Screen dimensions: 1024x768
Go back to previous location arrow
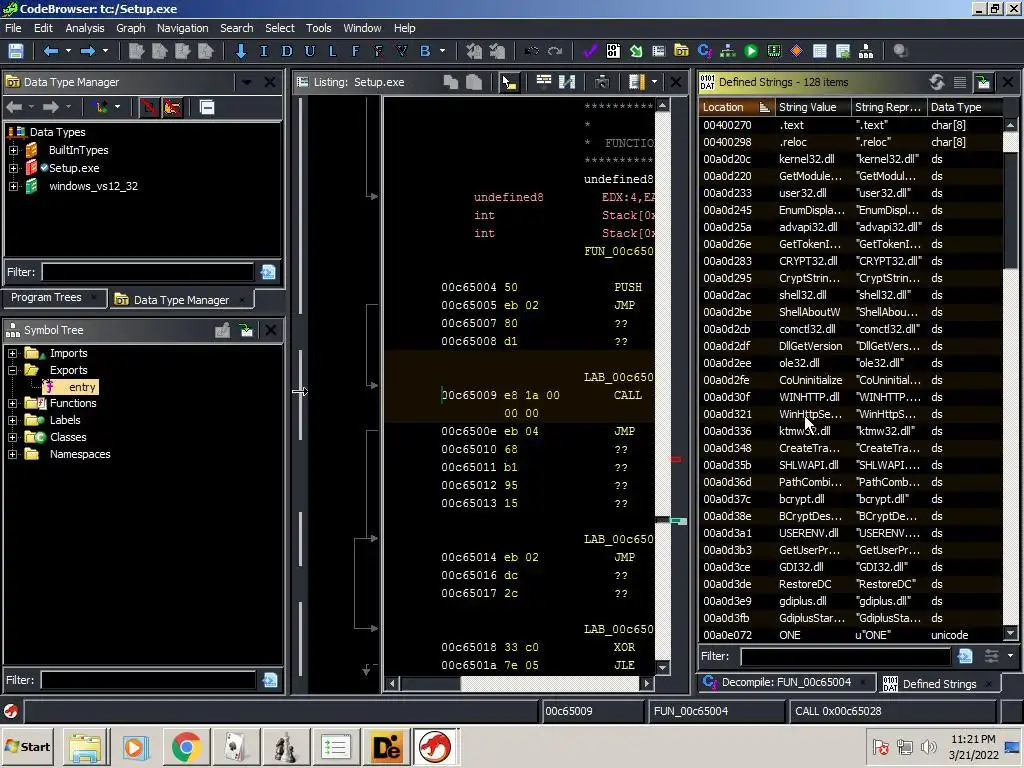(51, 51)
